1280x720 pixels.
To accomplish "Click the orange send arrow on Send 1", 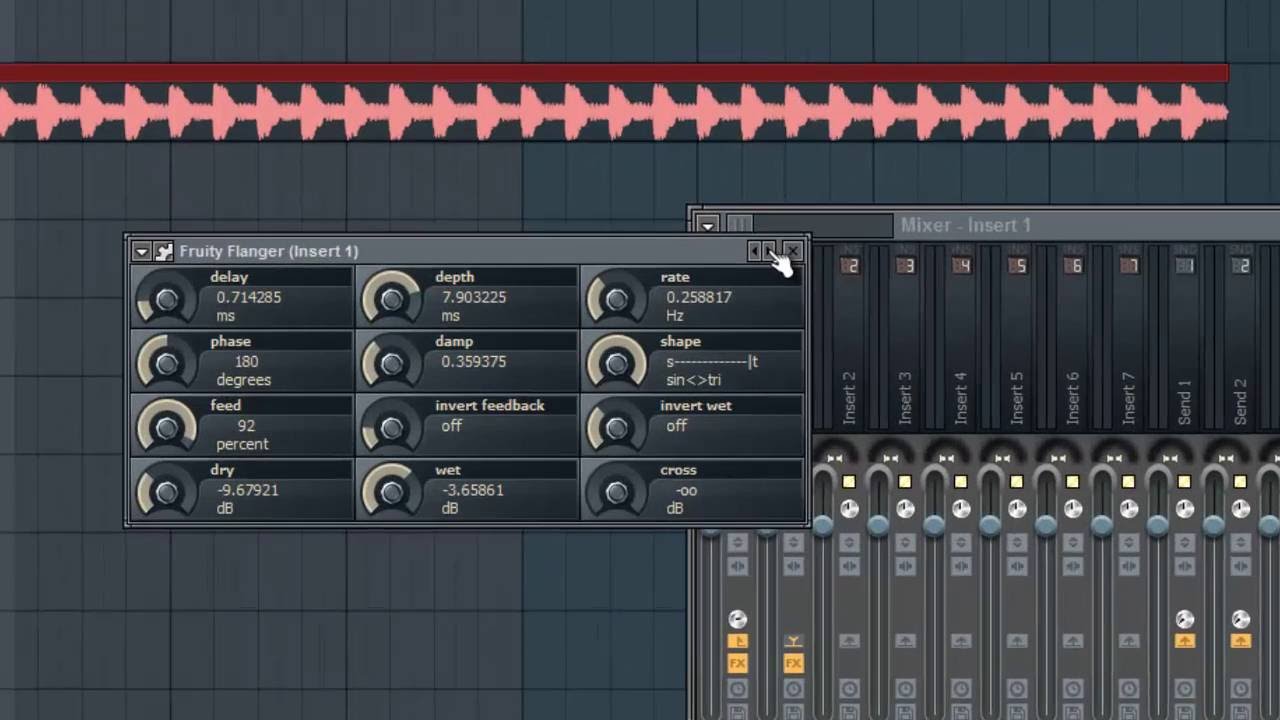I will tap(1185, 641).
